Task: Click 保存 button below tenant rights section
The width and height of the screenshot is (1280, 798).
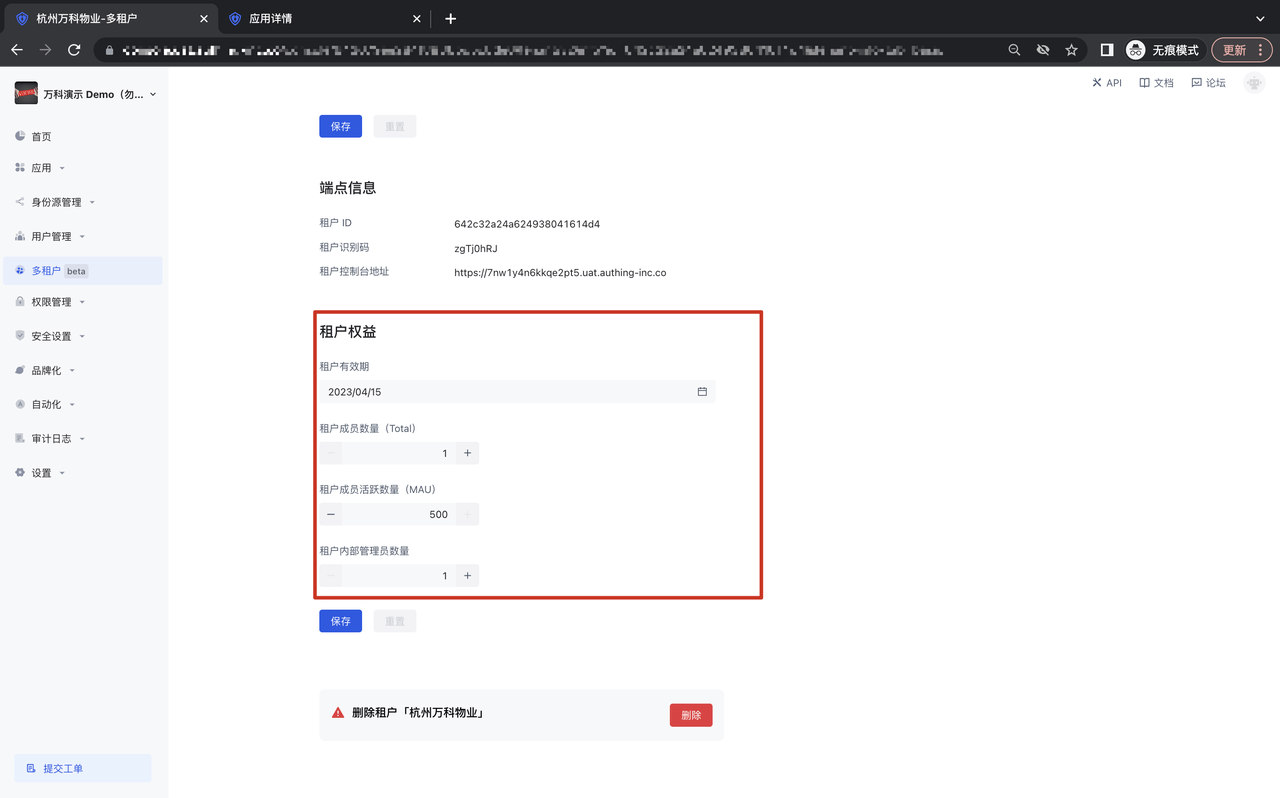Action: pyautogui.click(x=340, y=621)
